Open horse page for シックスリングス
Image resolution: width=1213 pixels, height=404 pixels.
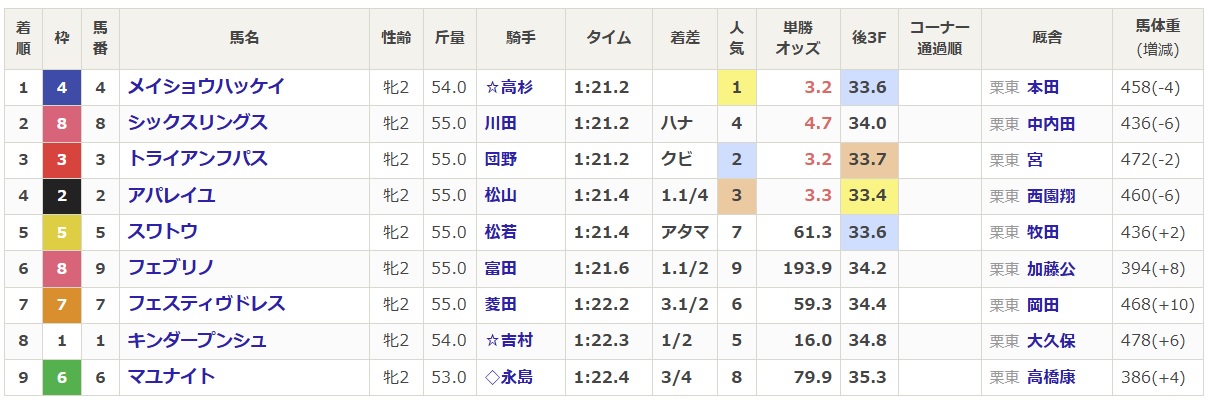tap(197, 123)
